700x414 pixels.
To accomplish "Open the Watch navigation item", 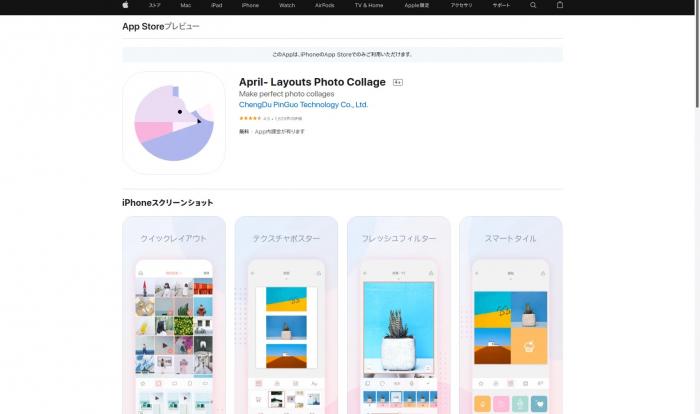I will [x=287, y=5].
